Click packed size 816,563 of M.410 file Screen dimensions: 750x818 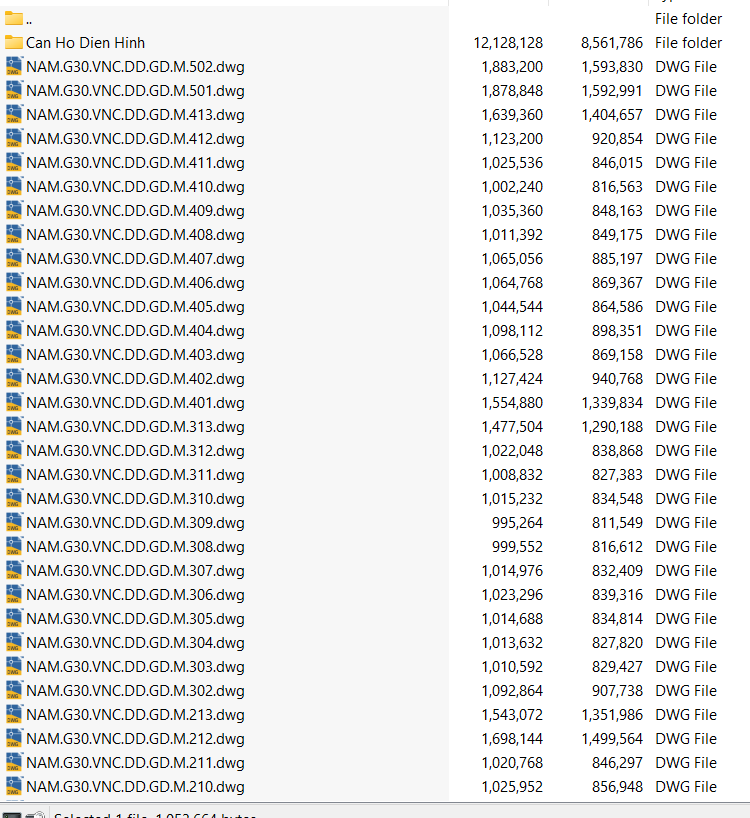pos(617,187)
